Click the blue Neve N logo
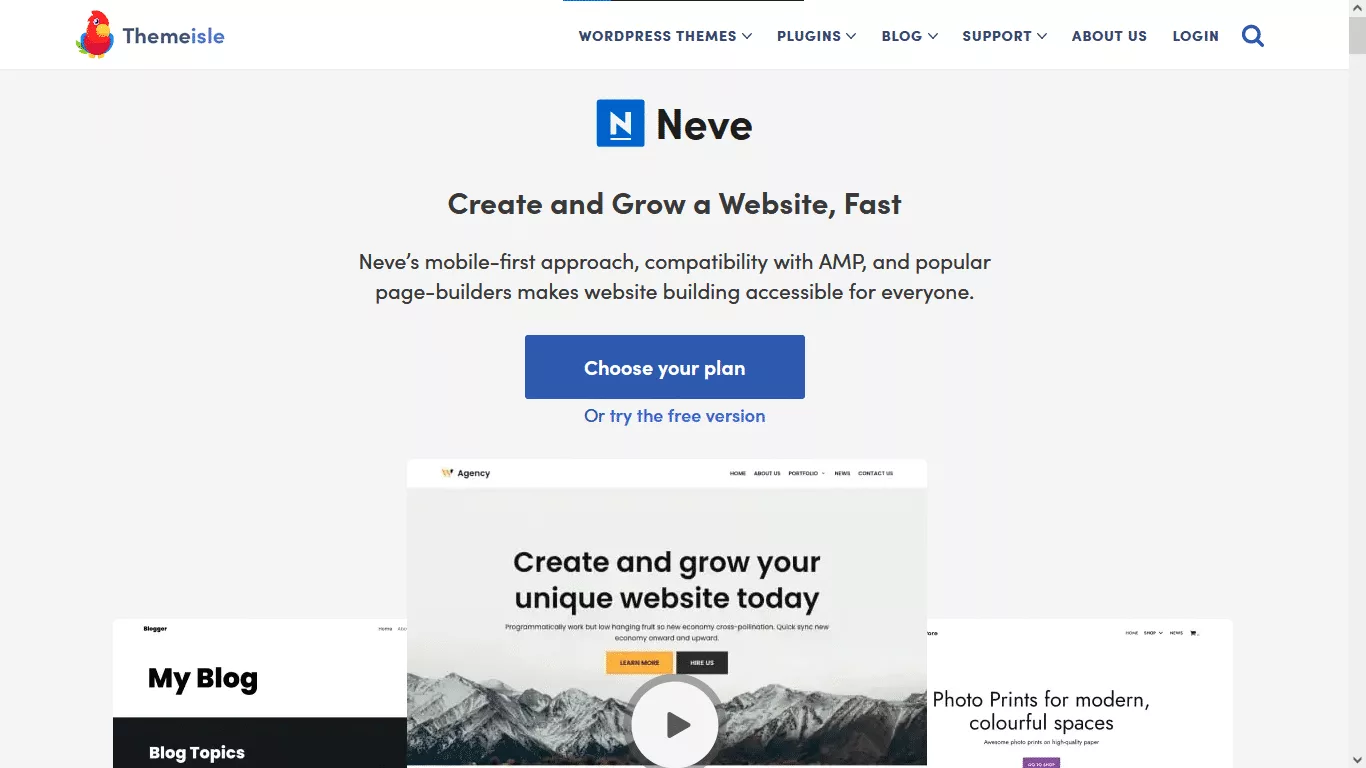The image size is (1366, 768). click(620, 124)
